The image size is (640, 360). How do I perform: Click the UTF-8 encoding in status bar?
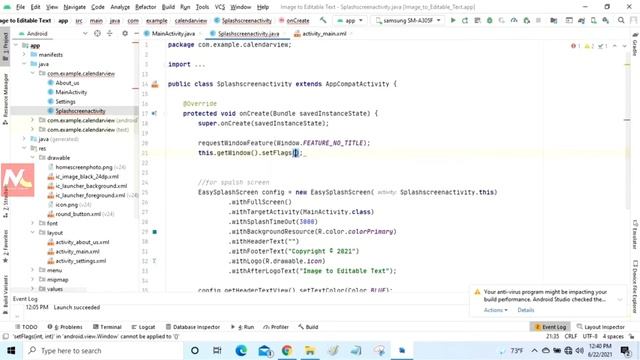(x=590, y=336)
